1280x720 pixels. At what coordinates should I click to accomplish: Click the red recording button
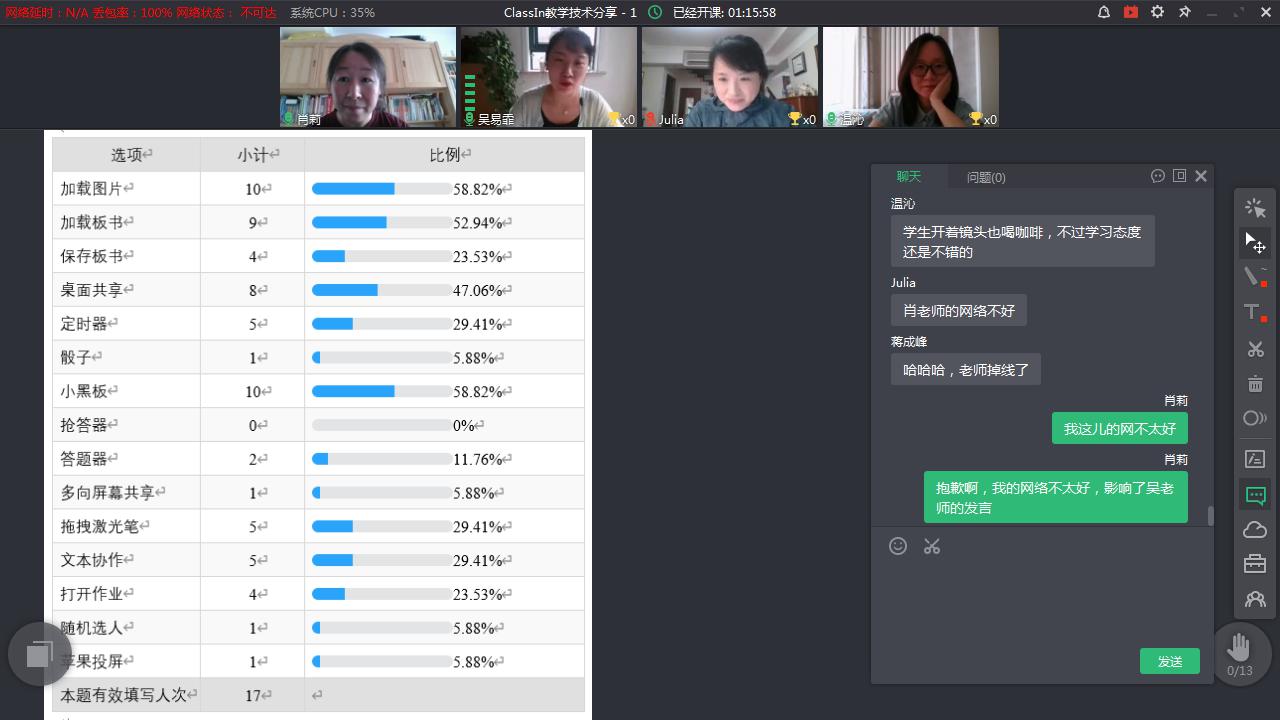pos(1130,12)
